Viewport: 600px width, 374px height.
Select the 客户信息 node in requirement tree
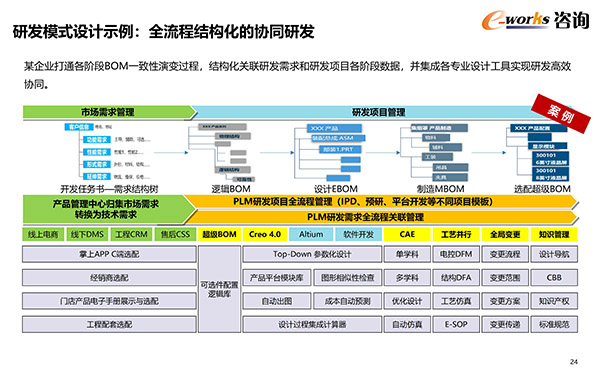tap(79, 127)
